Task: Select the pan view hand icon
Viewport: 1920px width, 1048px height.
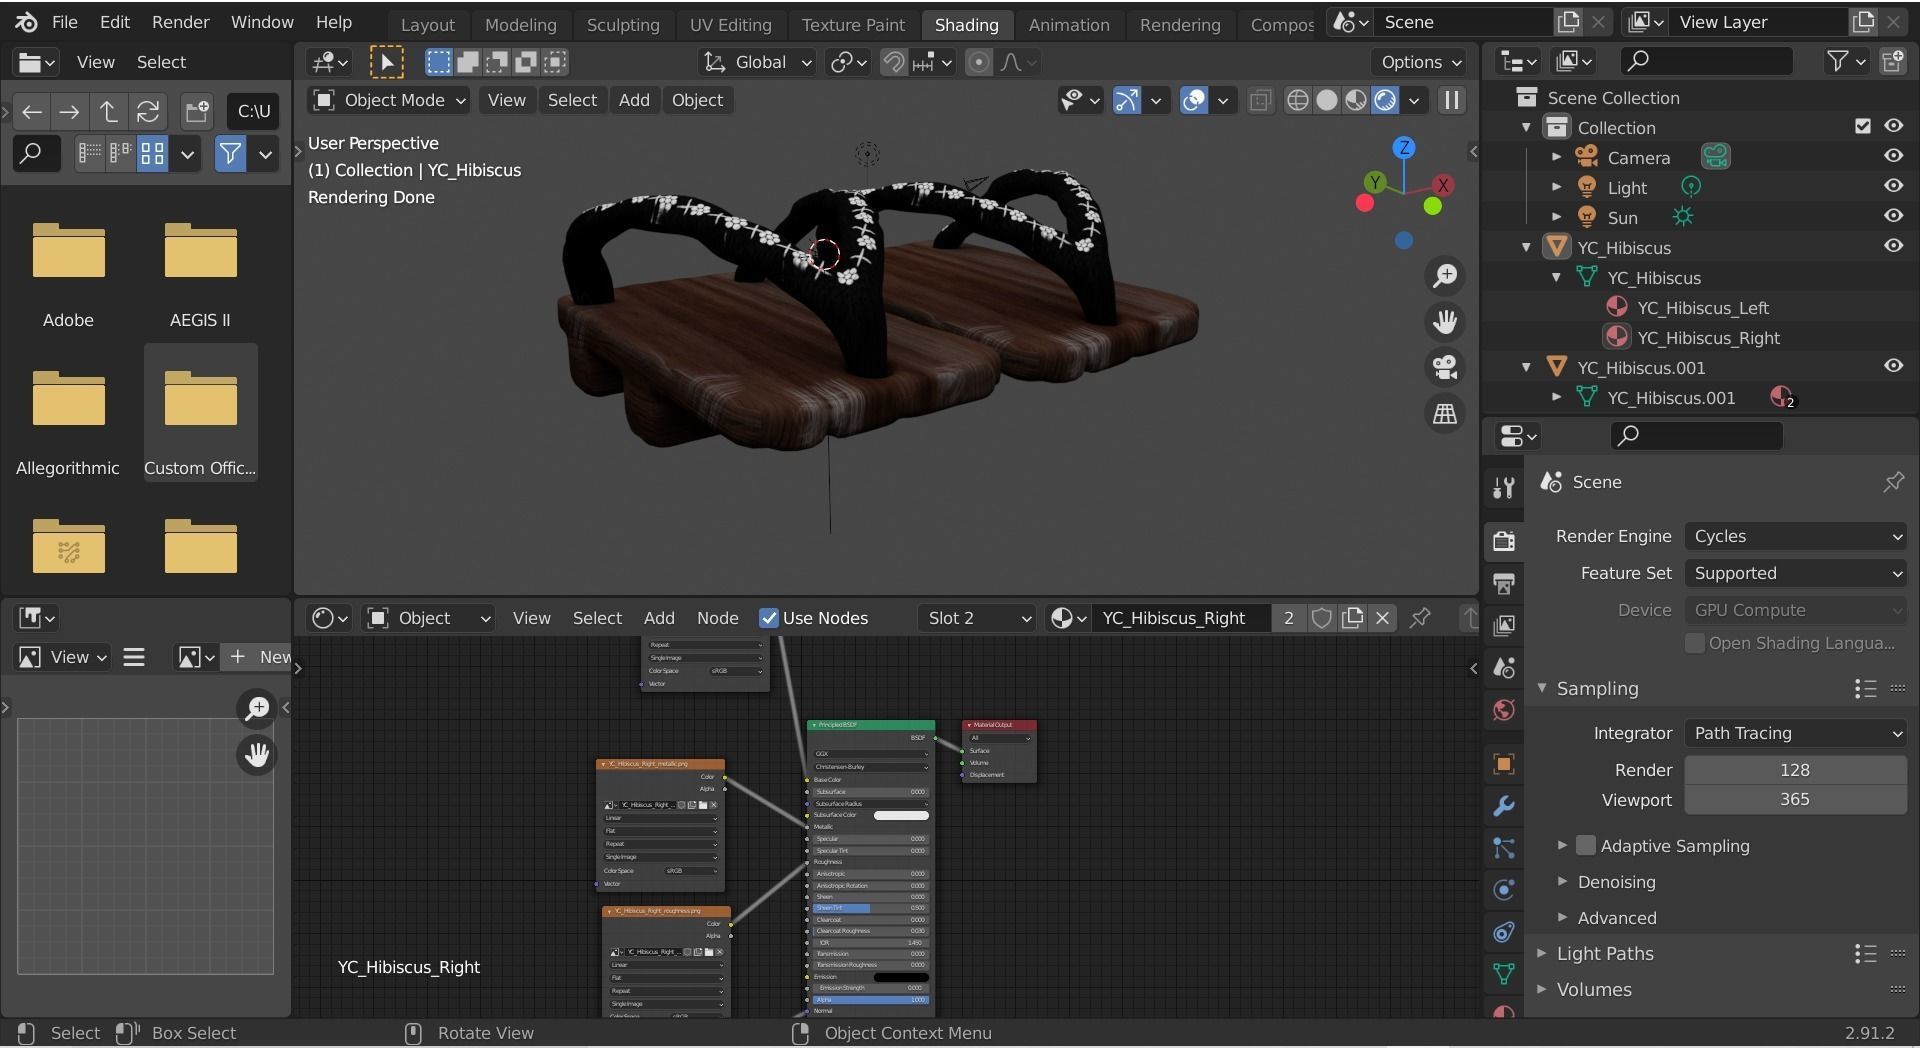Action: point(1445,322)
